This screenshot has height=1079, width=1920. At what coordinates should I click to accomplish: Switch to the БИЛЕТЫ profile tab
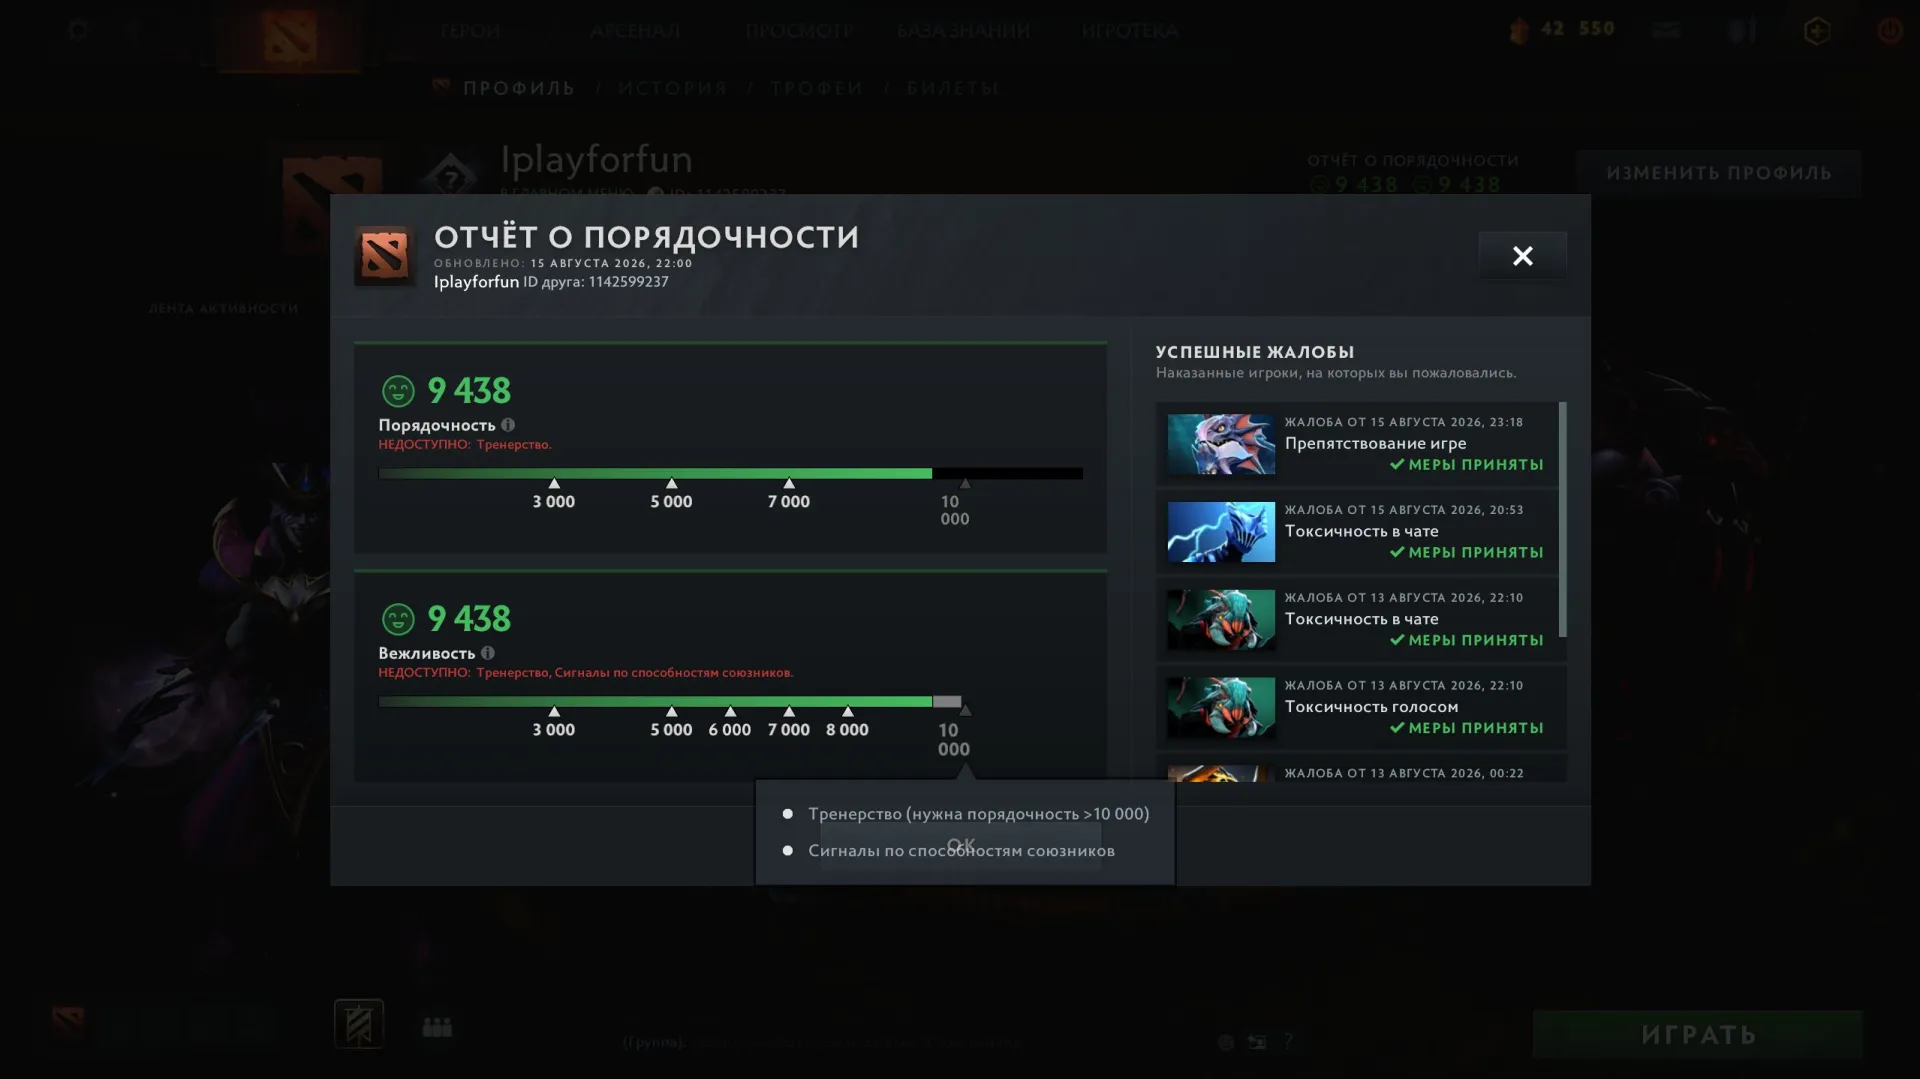[953, 88]
